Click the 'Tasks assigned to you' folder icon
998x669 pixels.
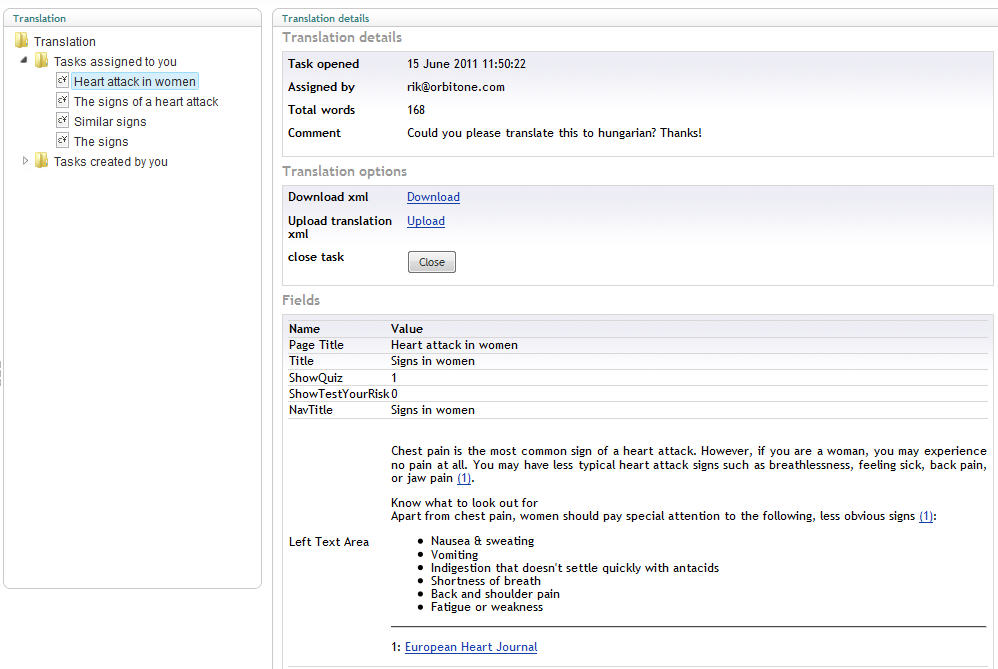42,61
